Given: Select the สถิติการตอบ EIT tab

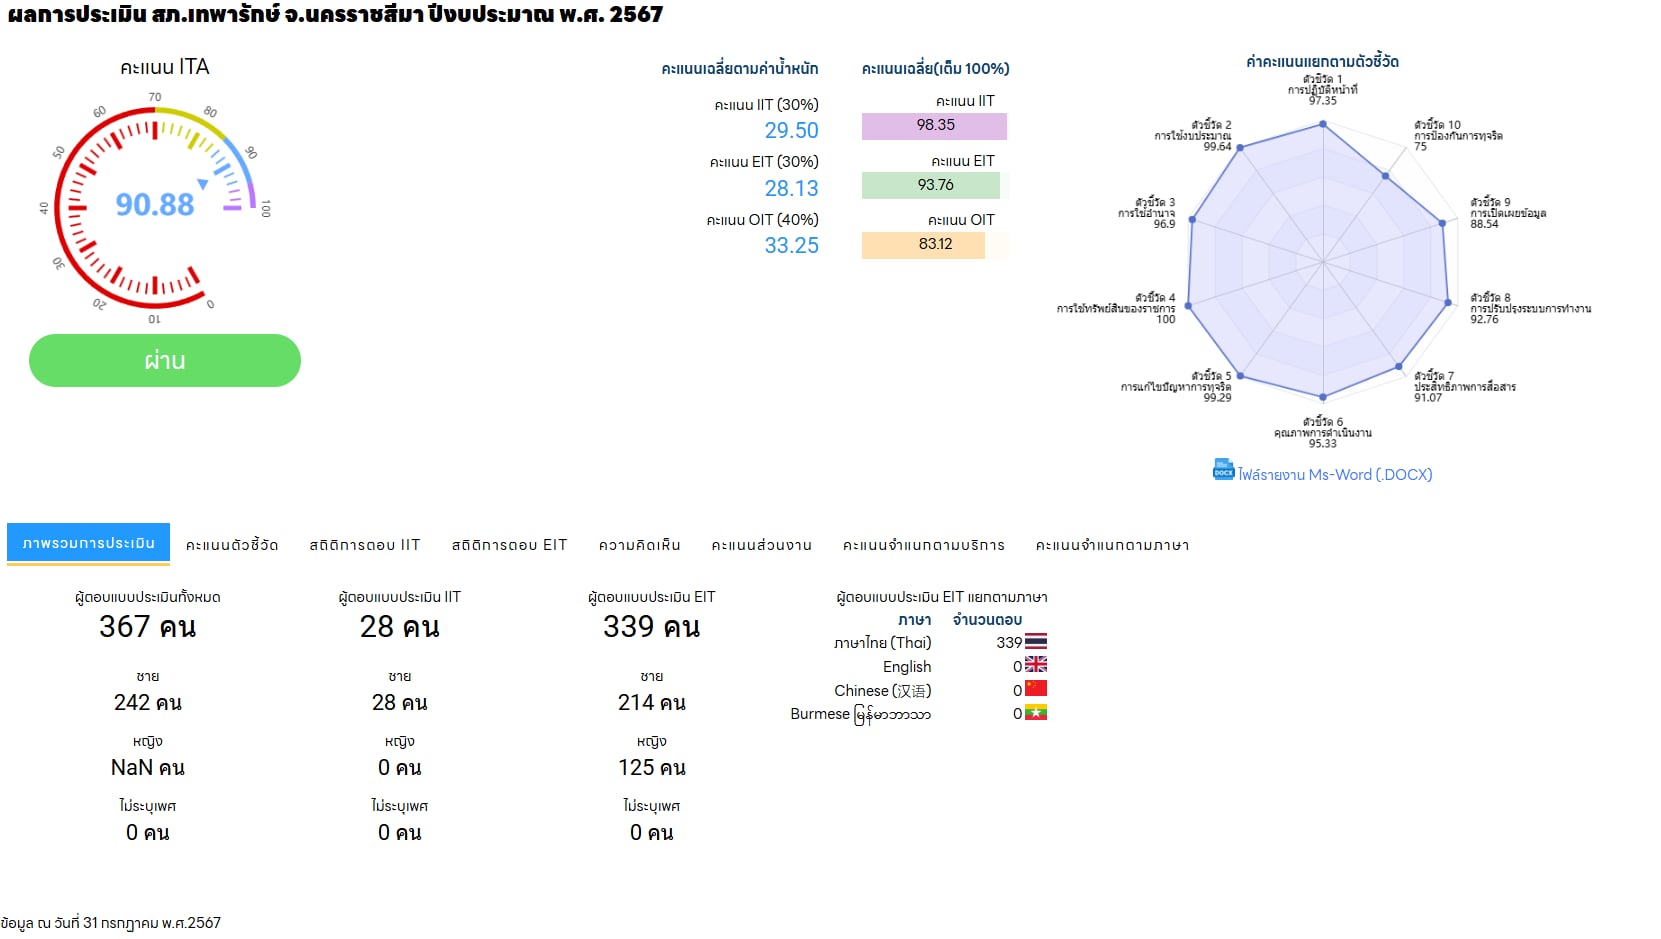Looking at the screenshot, I should coord(509,545).
